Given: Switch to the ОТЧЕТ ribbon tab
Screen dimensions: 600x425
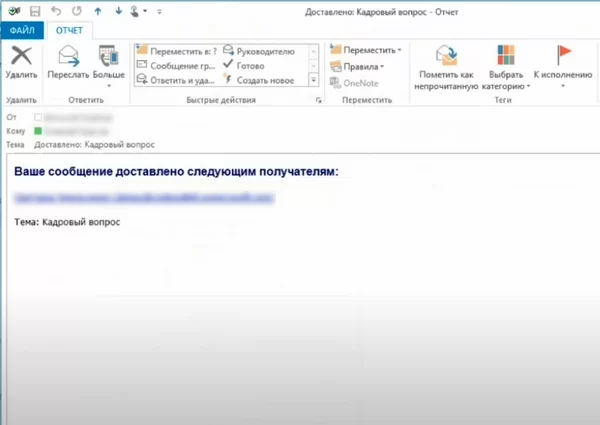Looking at the screenshot, I should click(70, 30).
